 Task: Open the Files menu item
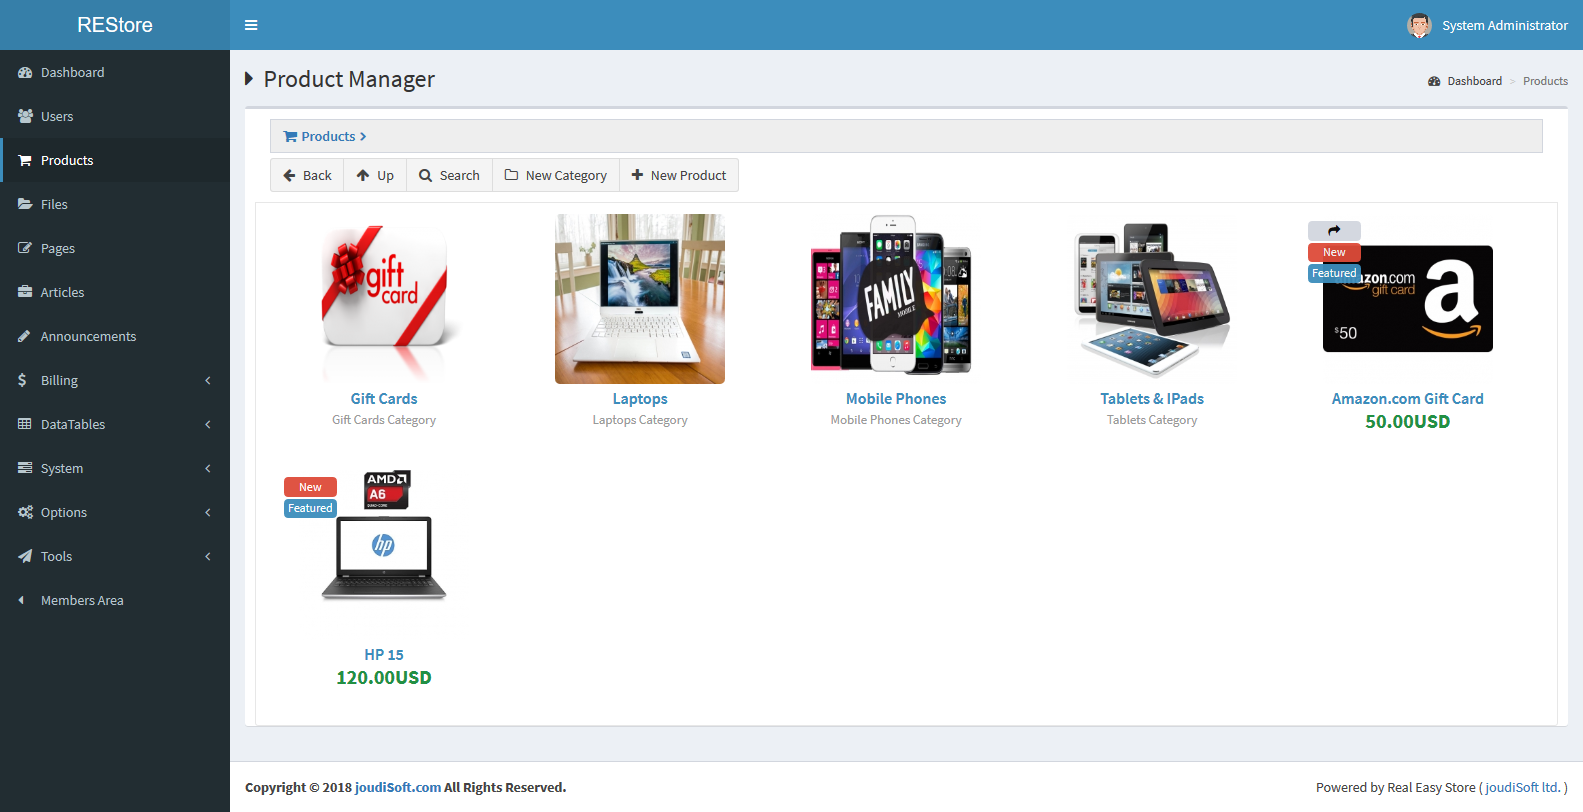pos(115,204)
